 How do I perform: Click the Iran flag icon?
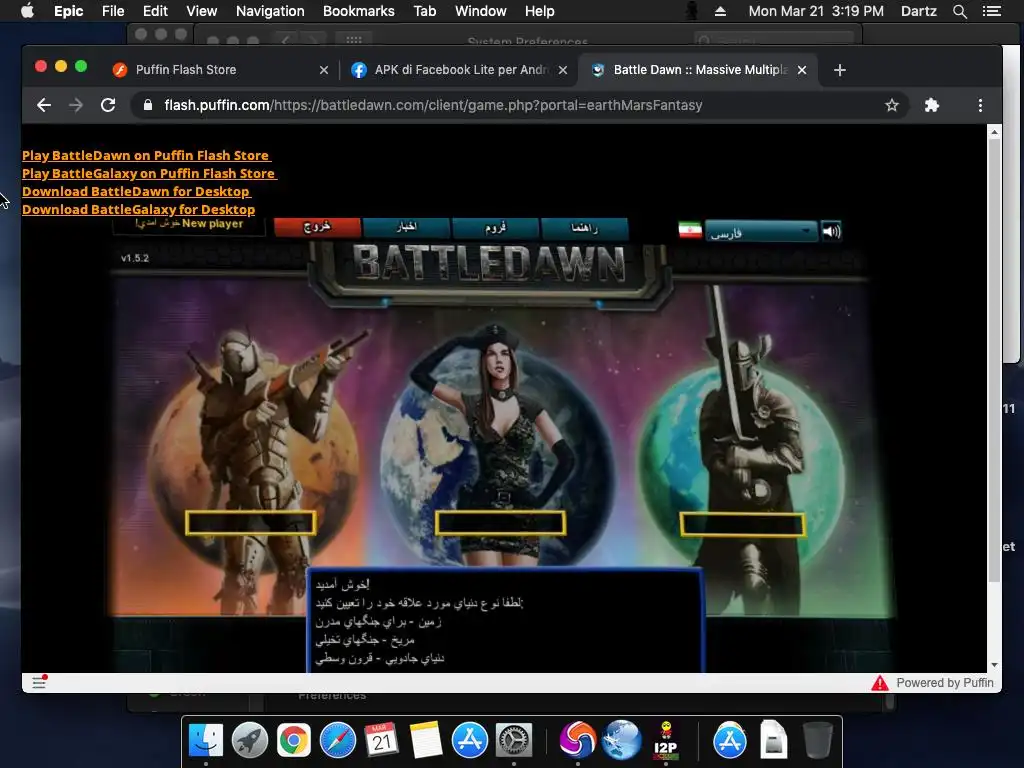tap(690, 231)
